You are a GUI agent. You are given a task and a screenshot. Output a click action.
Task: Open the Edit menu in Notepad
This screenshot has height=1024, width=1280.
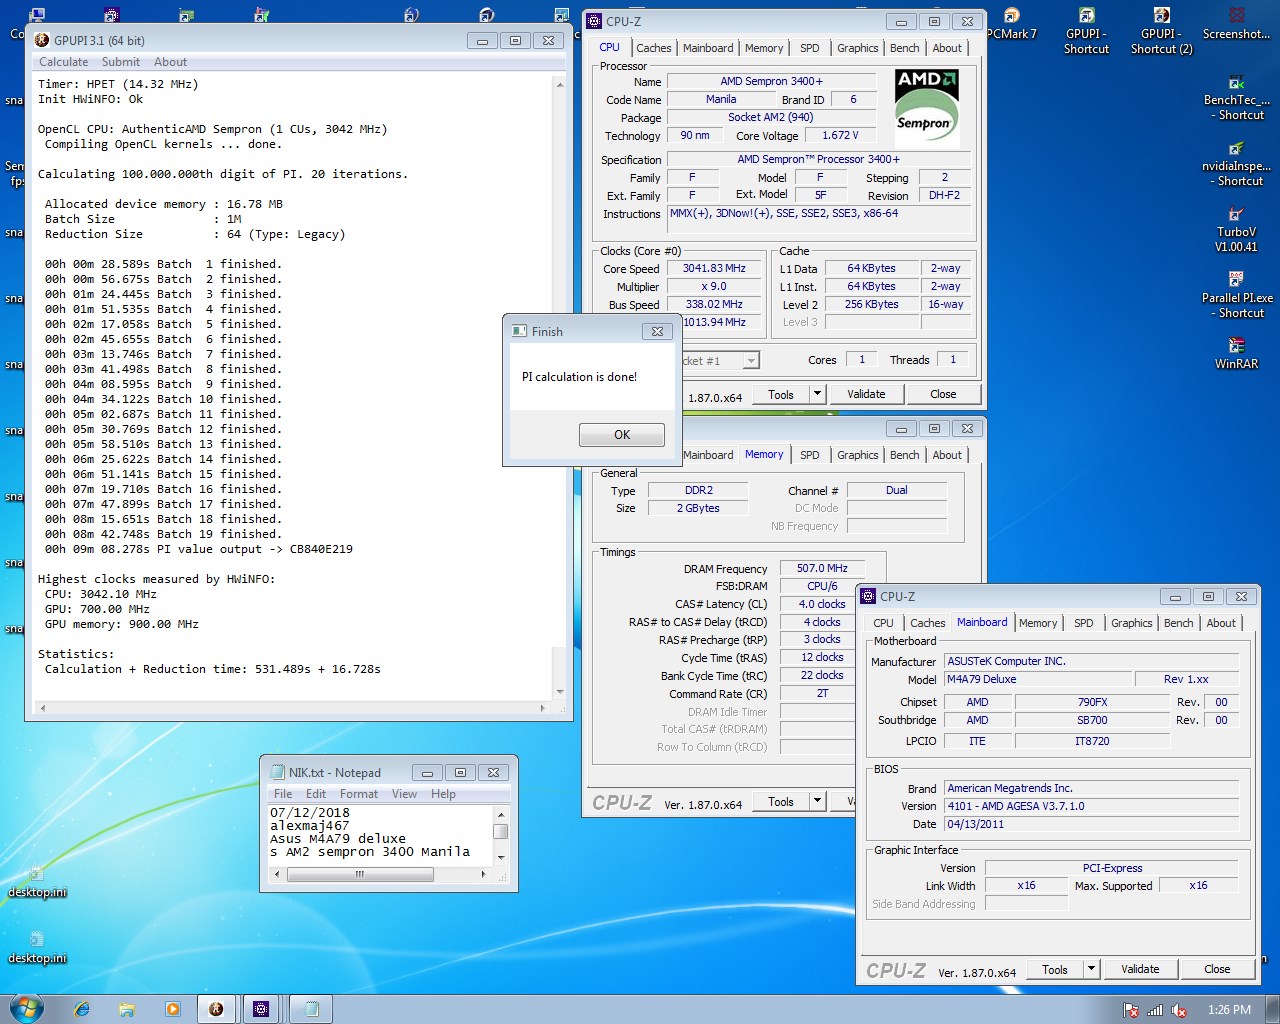[x=316, y=794]
